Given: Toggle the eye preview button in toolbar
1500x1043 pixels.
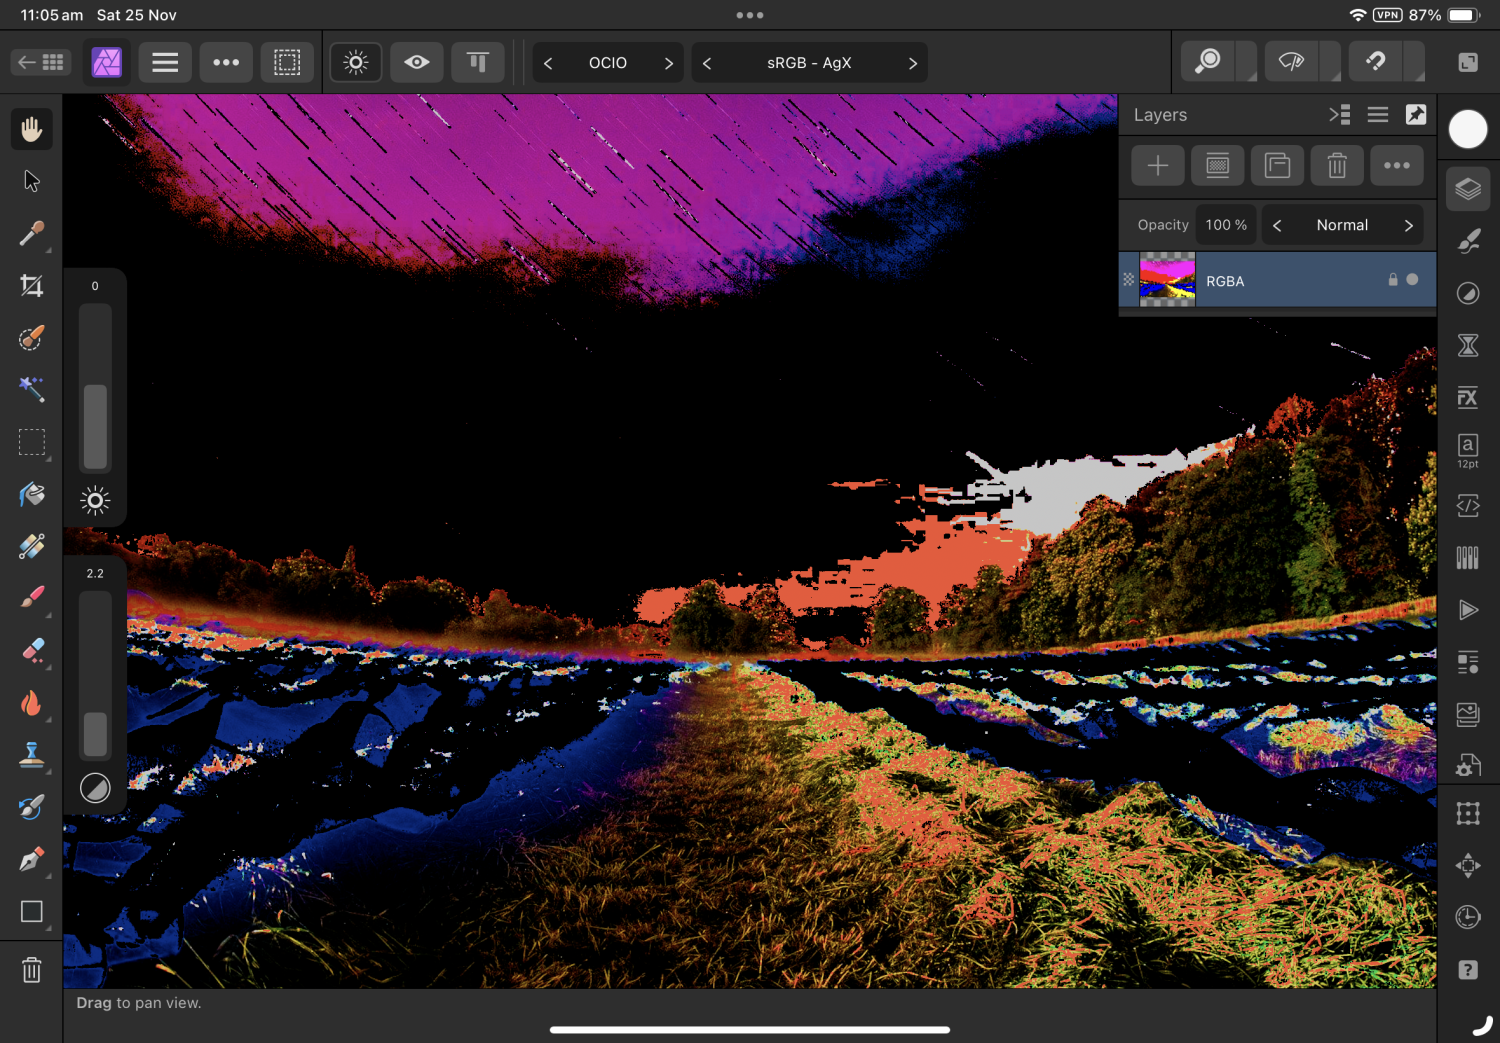Looking at the screenshot, I should [x=417, y=63].
